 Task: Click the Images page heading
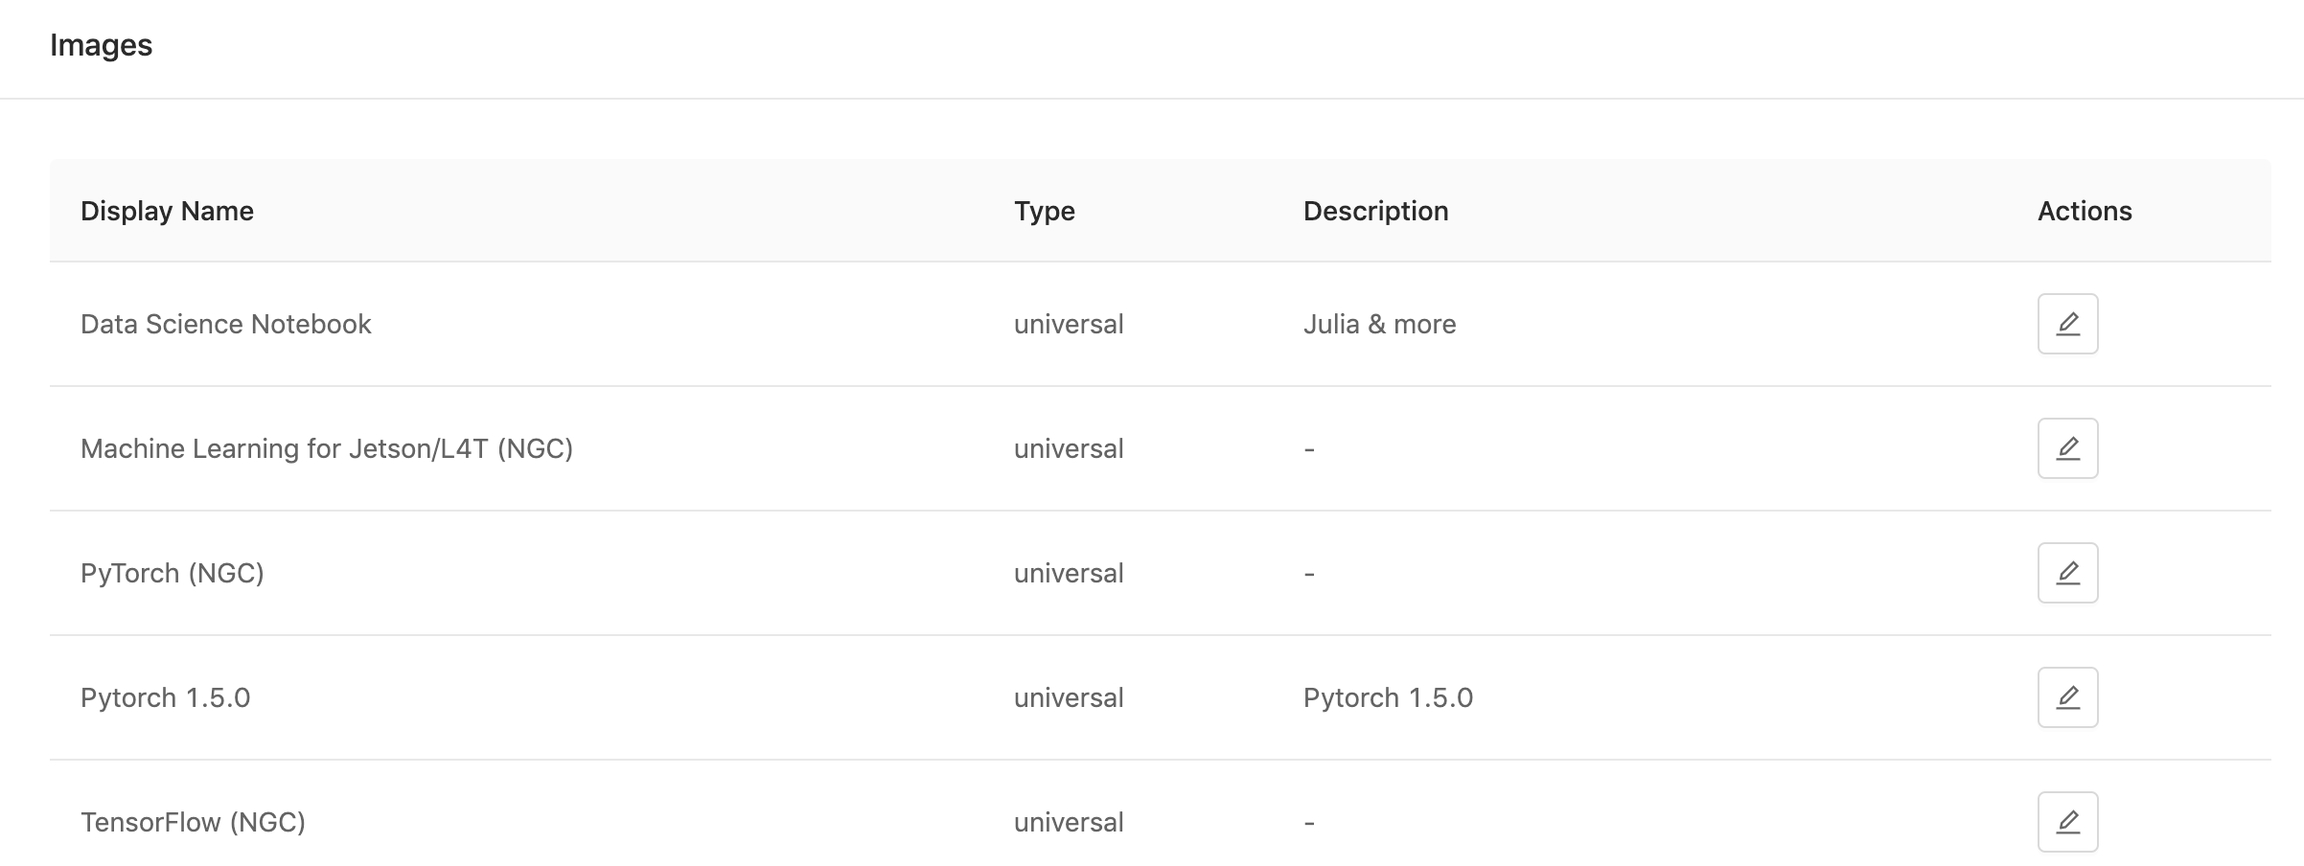tap(101, 45)
